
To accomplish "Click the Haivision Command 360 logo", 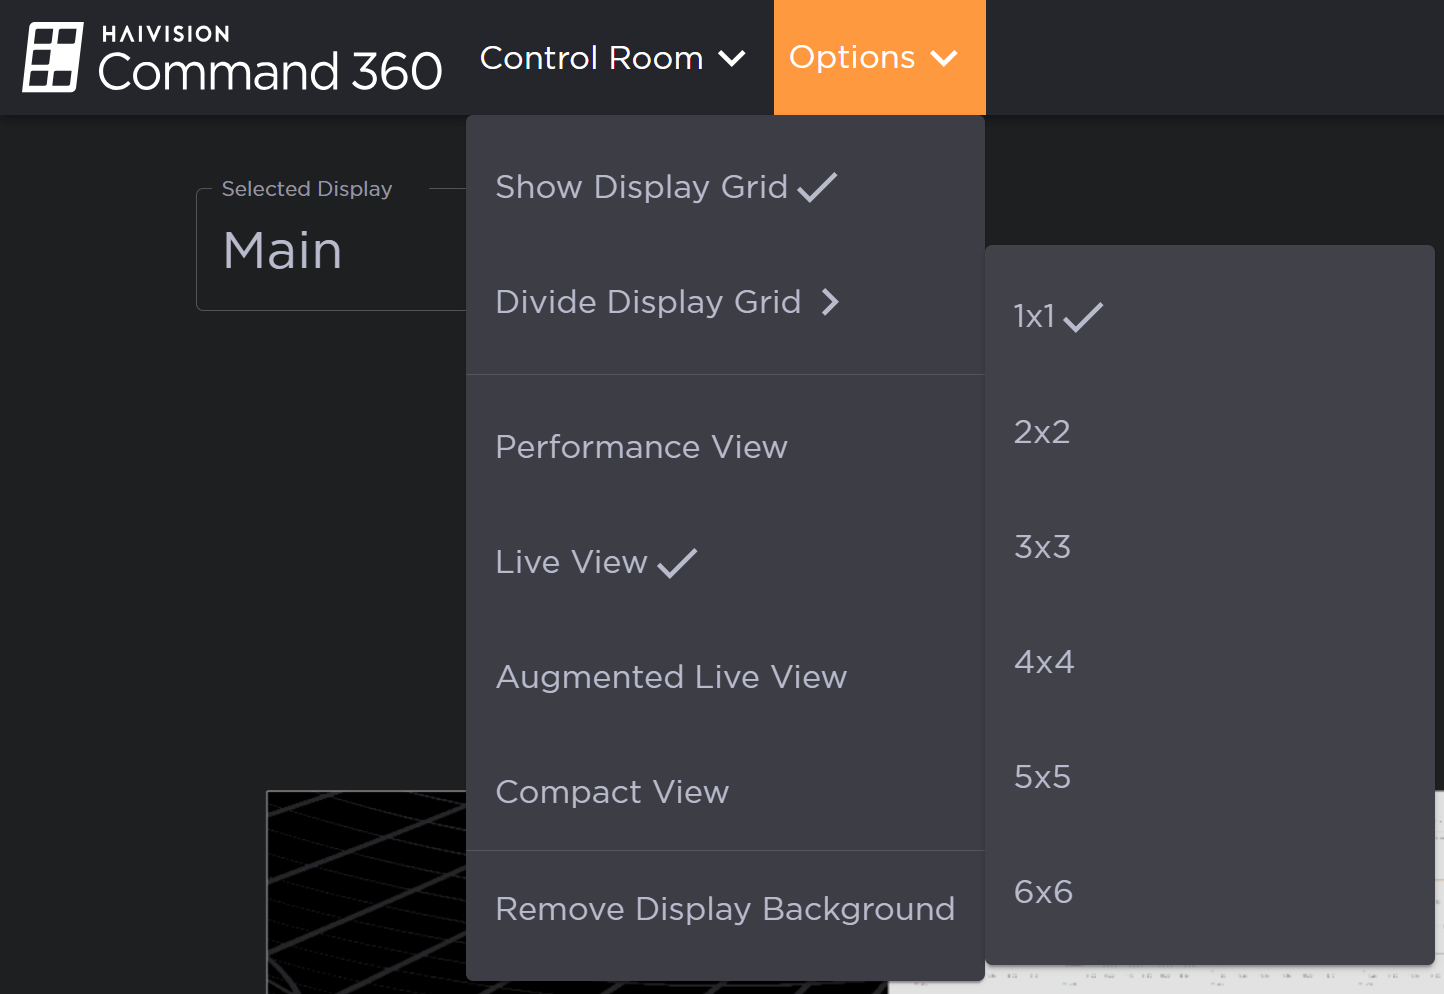I will pos(230,57).
